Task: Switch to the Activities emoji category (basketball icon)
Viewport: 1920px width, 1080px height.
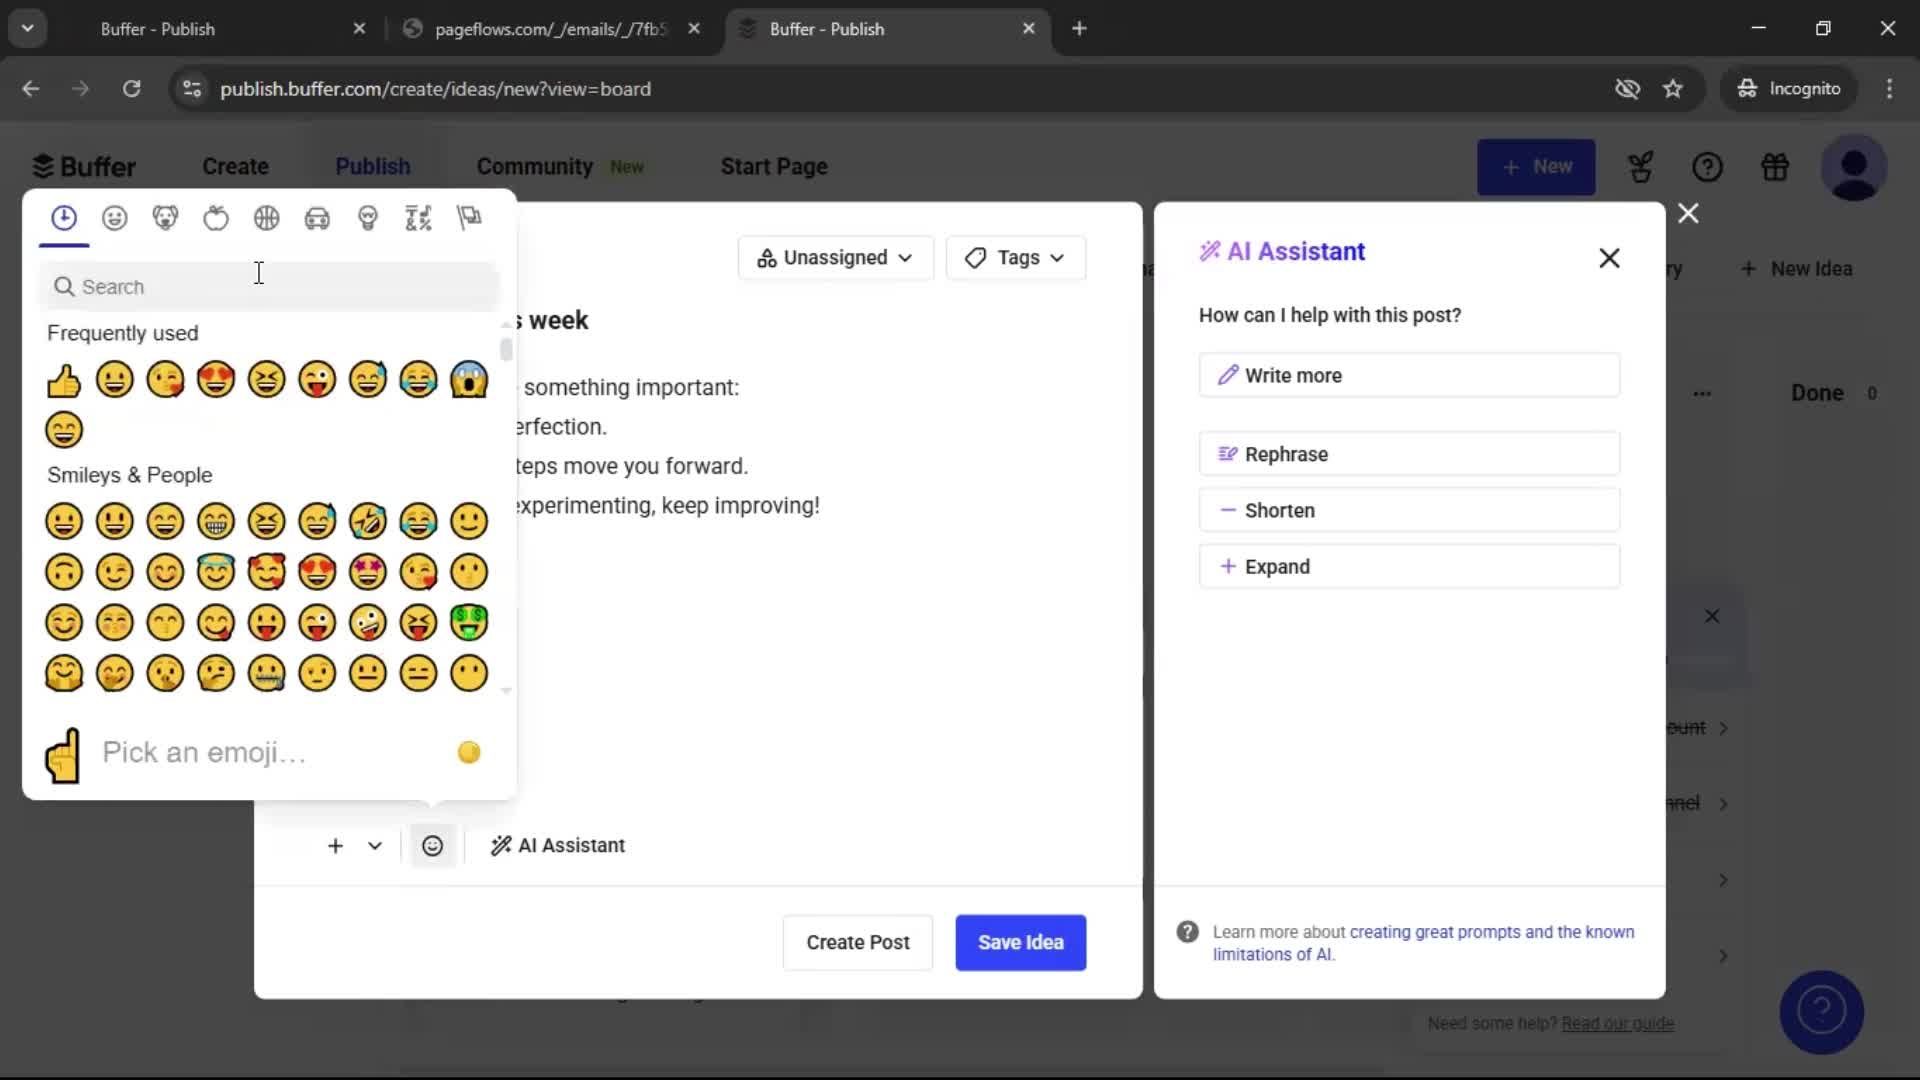Action: click(266, 218)
